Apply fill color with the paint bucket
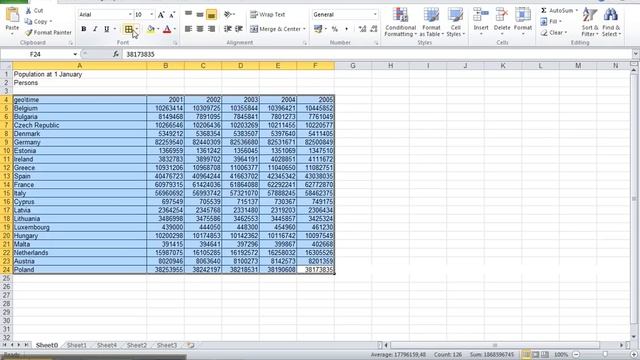Screen dimensions: 640x360 pos(151,29)
